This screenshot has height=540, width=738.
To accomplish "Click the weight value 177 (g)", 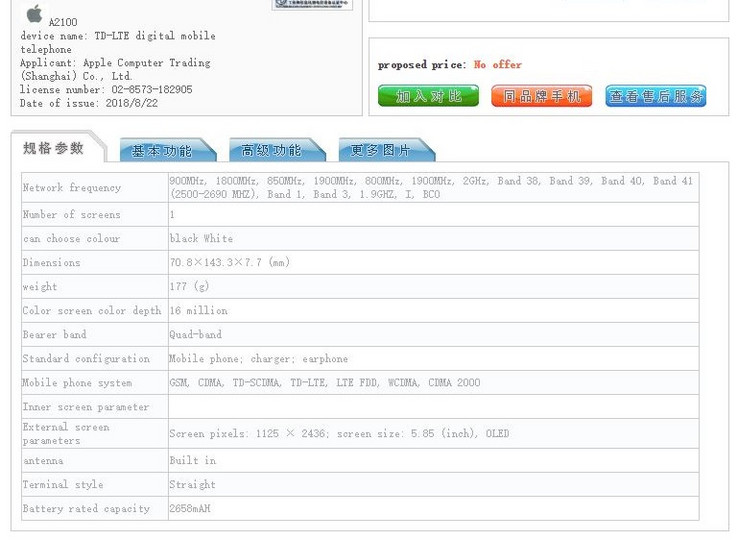I will coord(189,287).
